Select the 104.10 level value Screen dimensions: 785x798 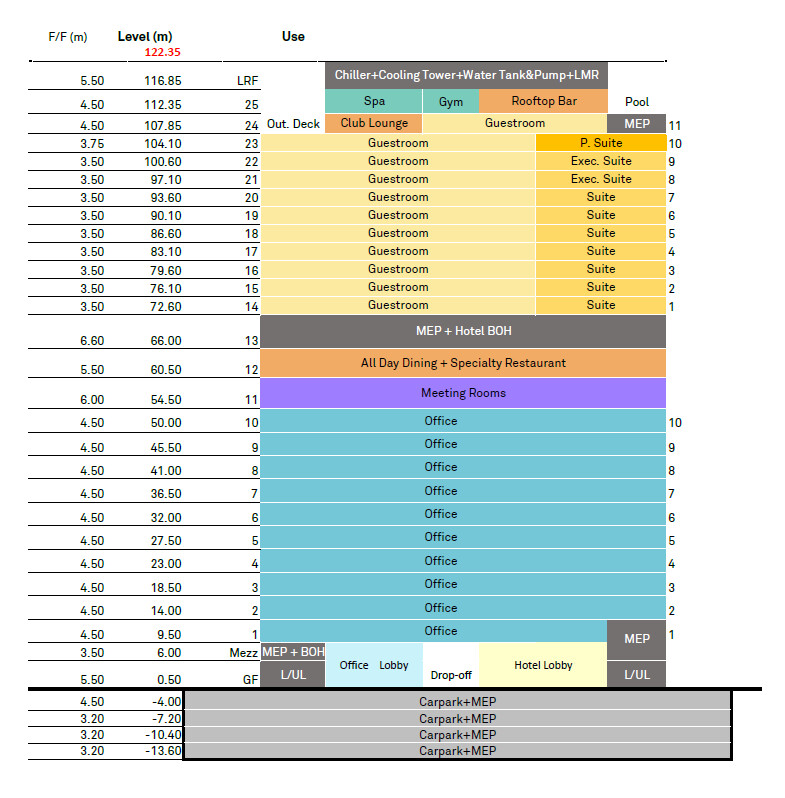point(162,144)
